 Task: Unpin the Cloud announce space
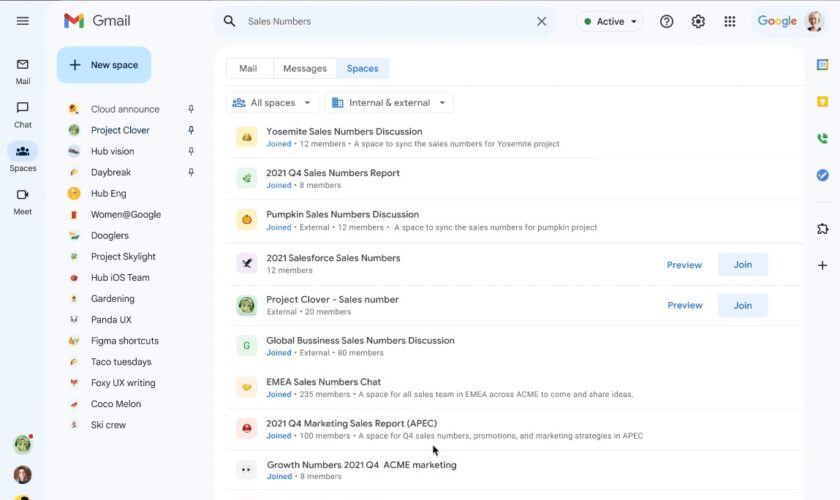pos(191,109)
